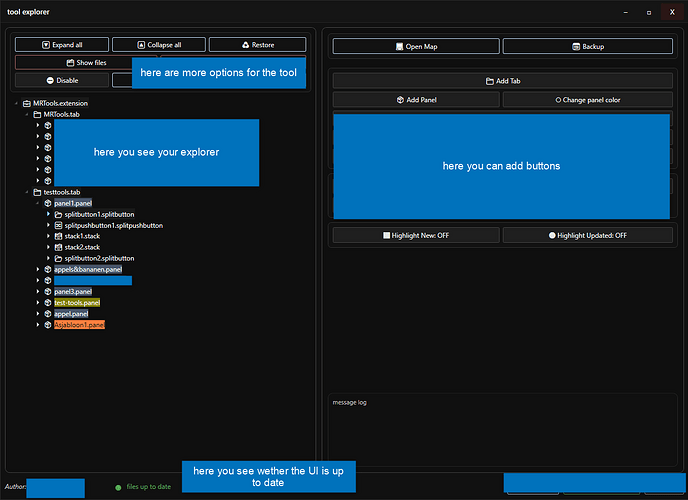Collapse the testtools.tab node arrow
688x500 pixels.
click(27, 192)
